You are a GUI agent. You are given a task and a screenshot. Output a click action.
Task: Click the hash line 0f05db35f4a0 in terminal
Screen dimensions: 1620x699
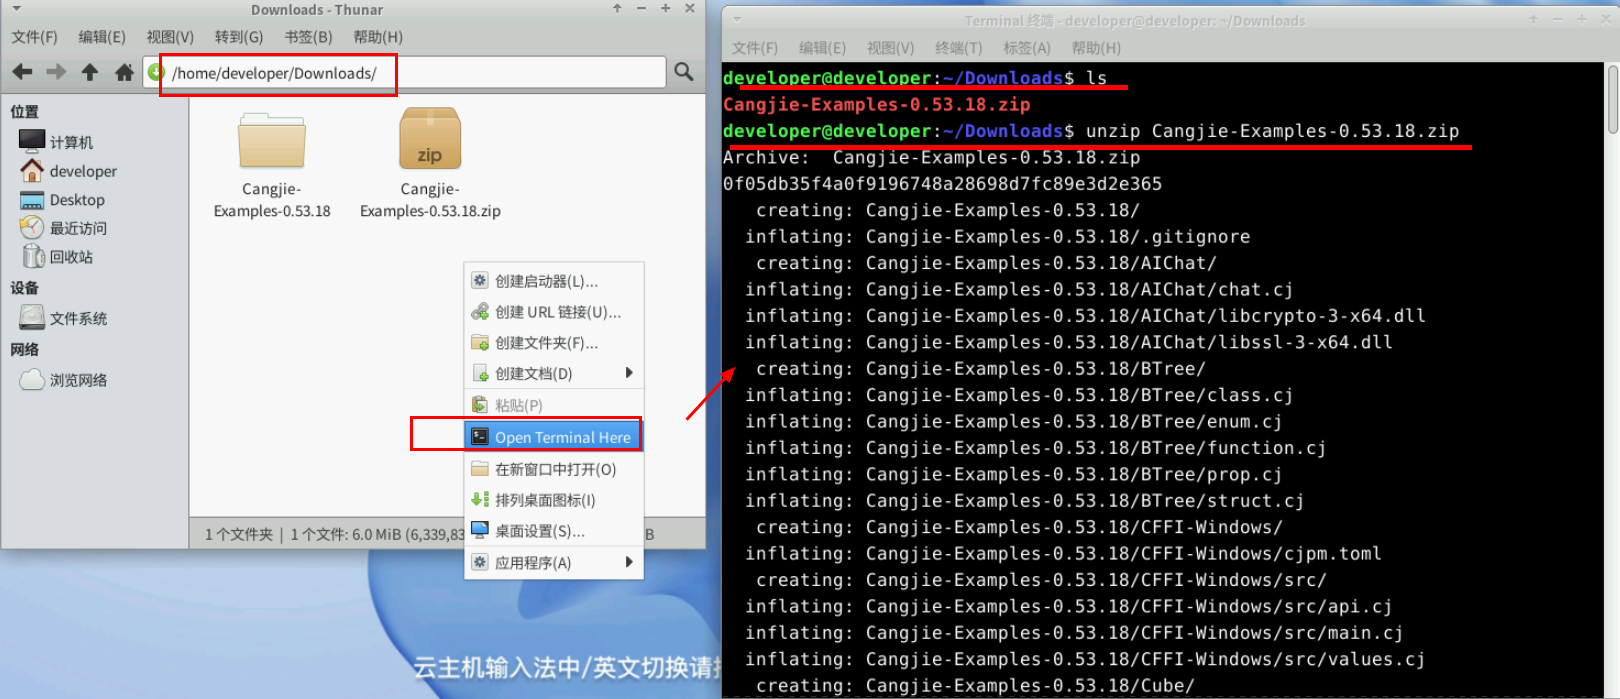point(942,184)
